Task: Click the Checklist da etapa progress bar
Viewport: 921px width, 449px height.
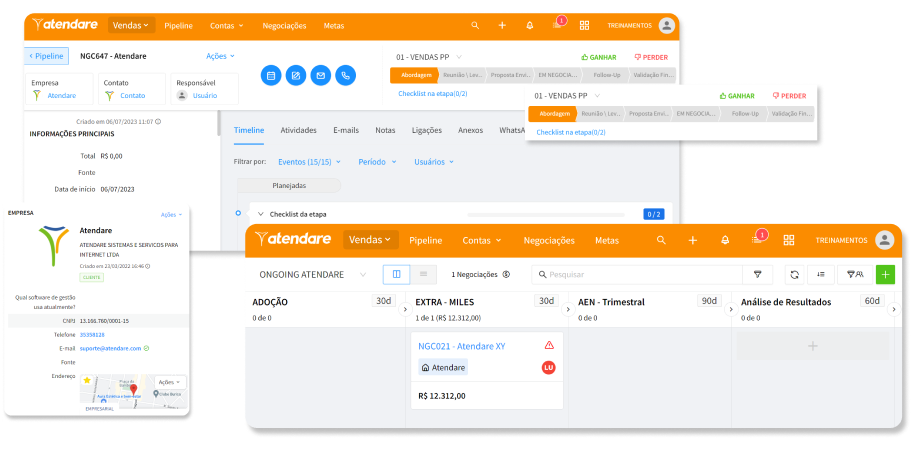Action: click(x=546, y=215)
